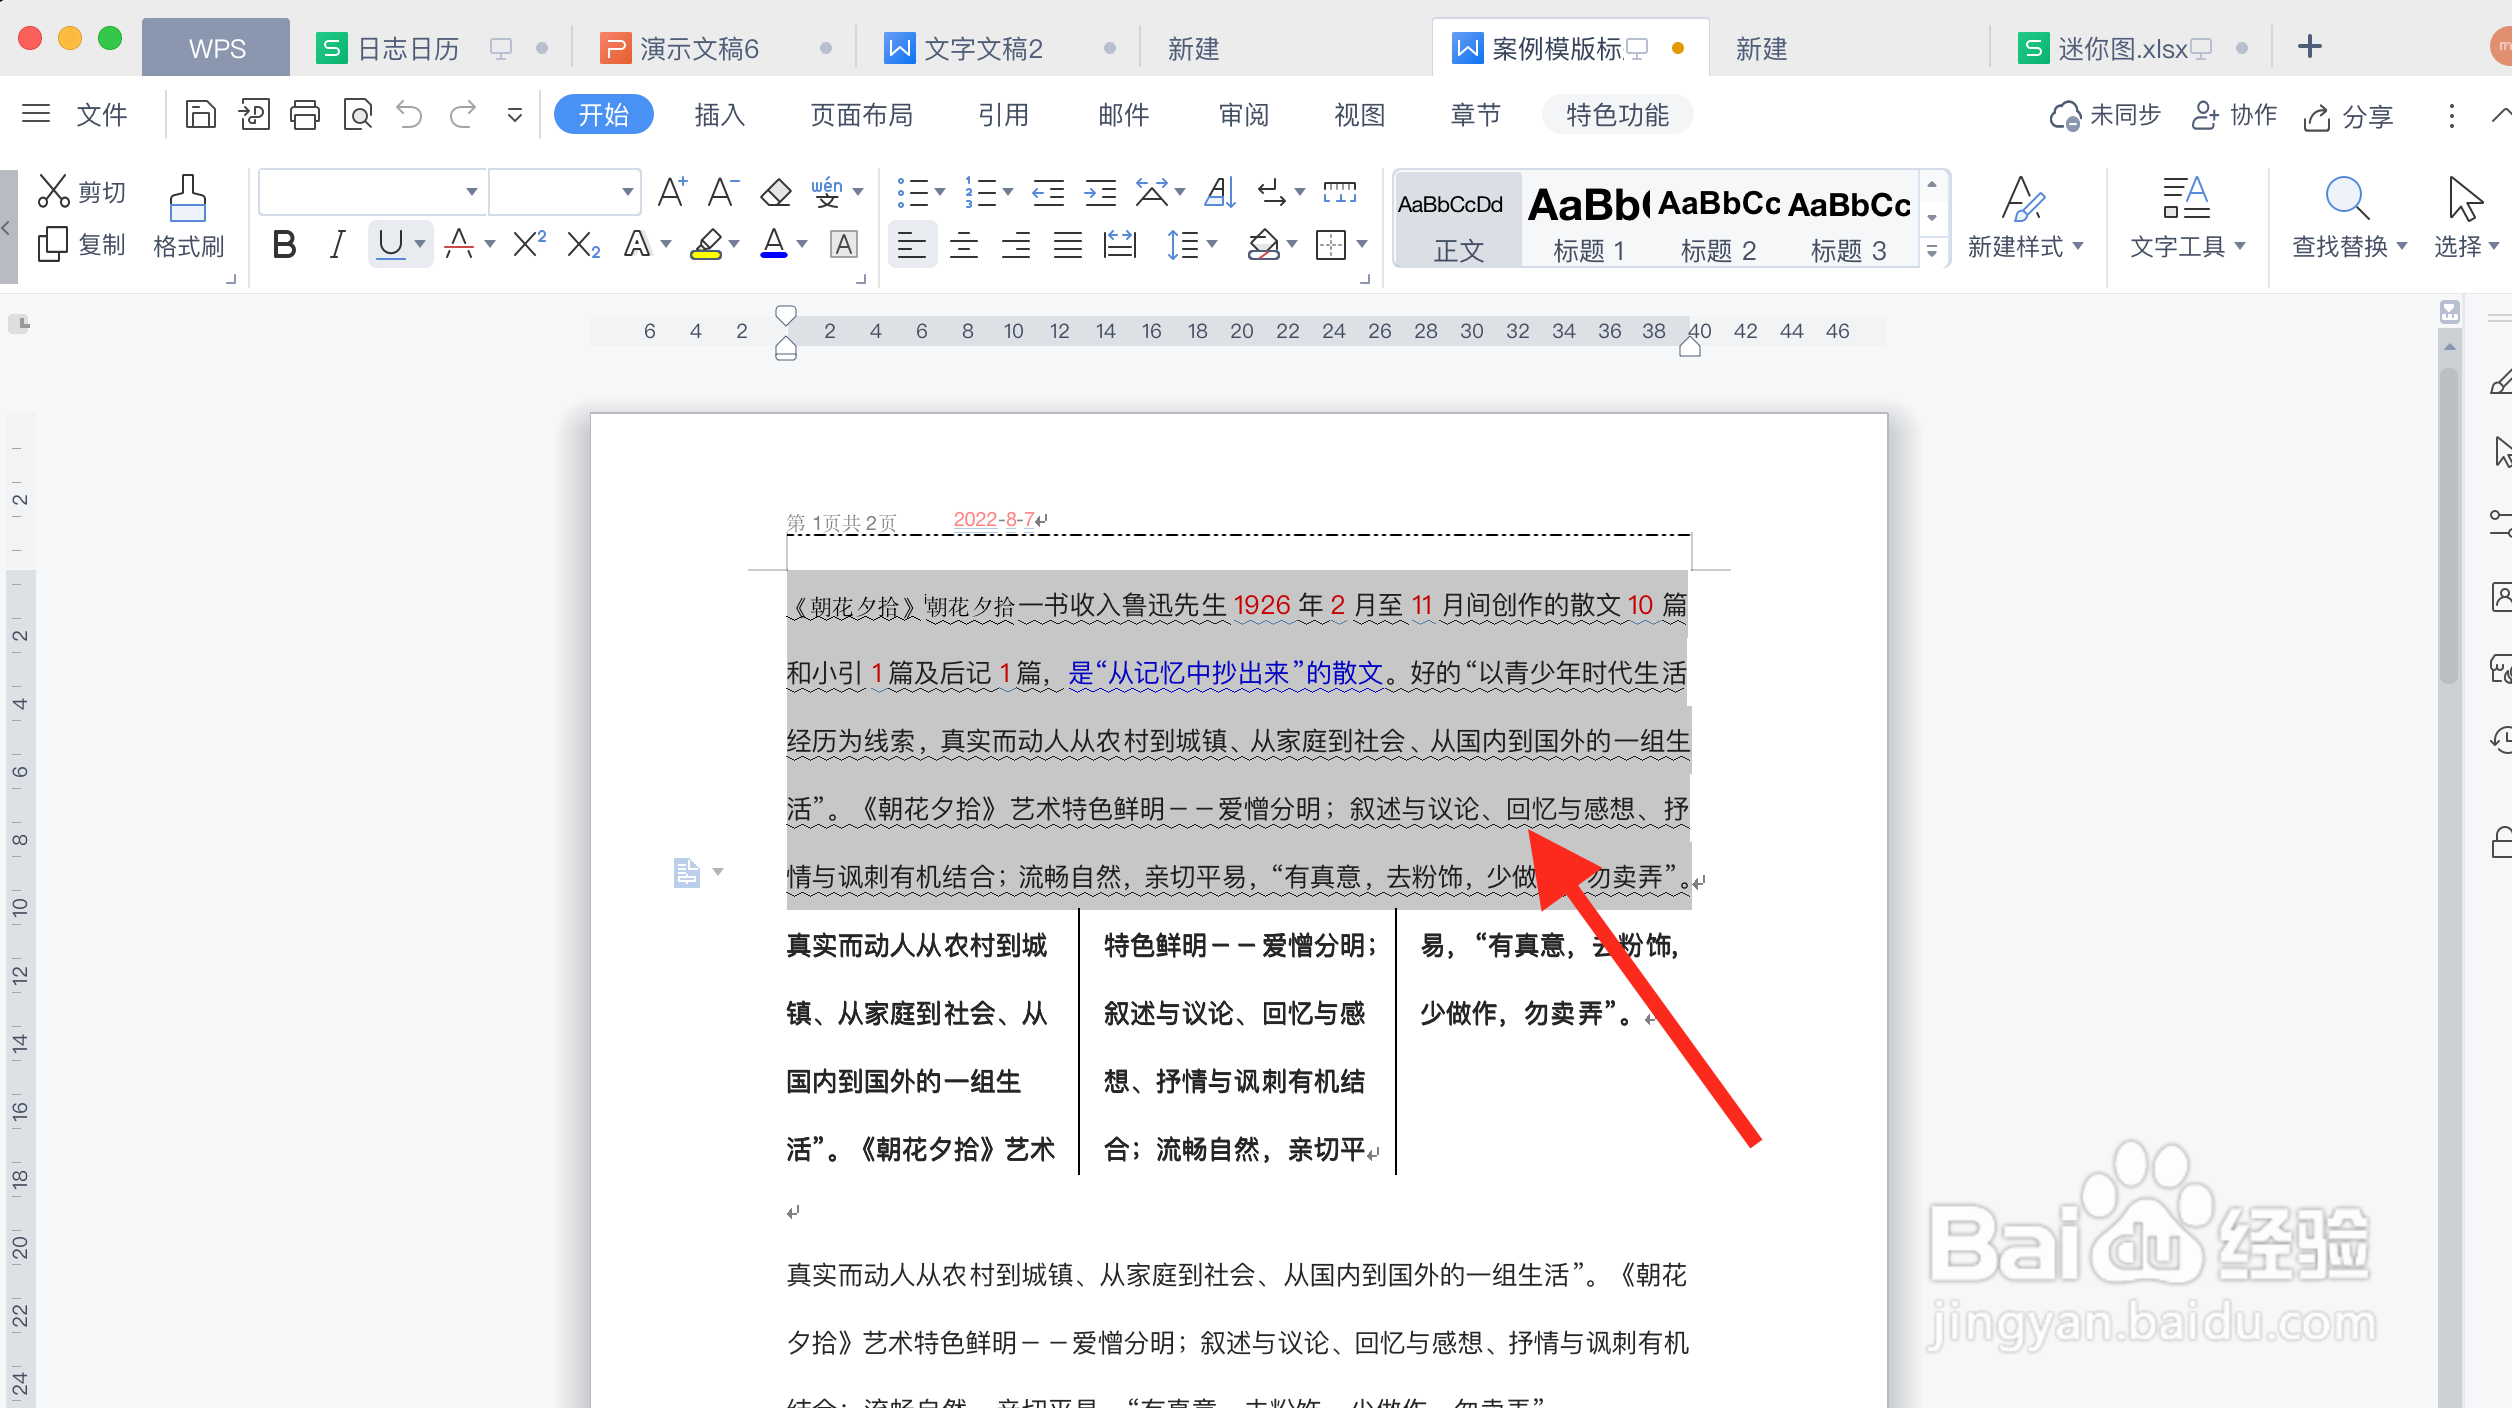The width and height of the screenshot is (2512, 1408).
Task: Click the Find and Replace magnifier icon
Action: point(2346,199)
